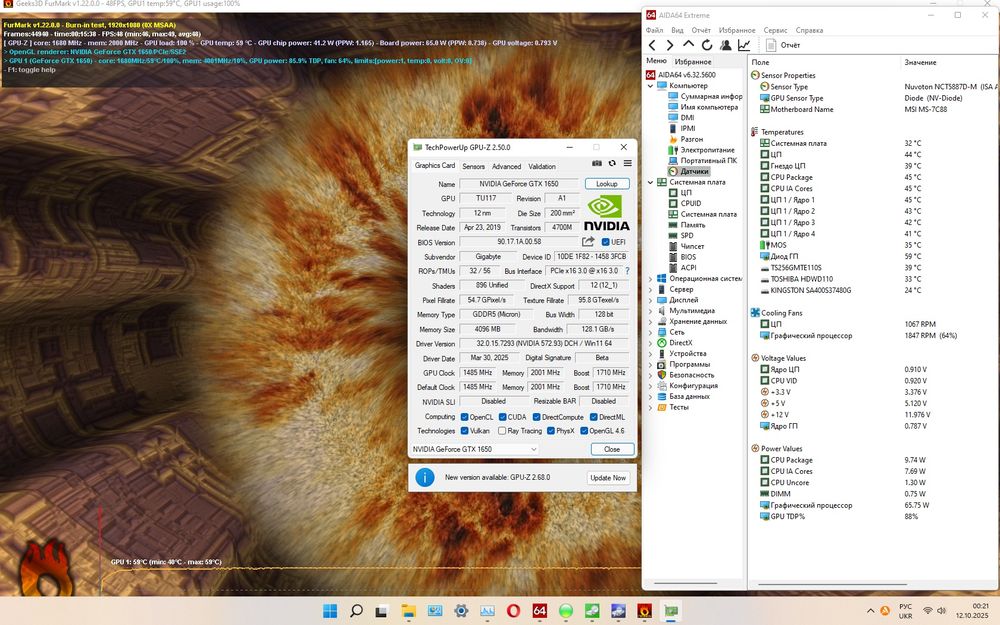Toggle the OpenCL checkbox
The width and height of the screenshot is (1000, 625).
[464, 417]
